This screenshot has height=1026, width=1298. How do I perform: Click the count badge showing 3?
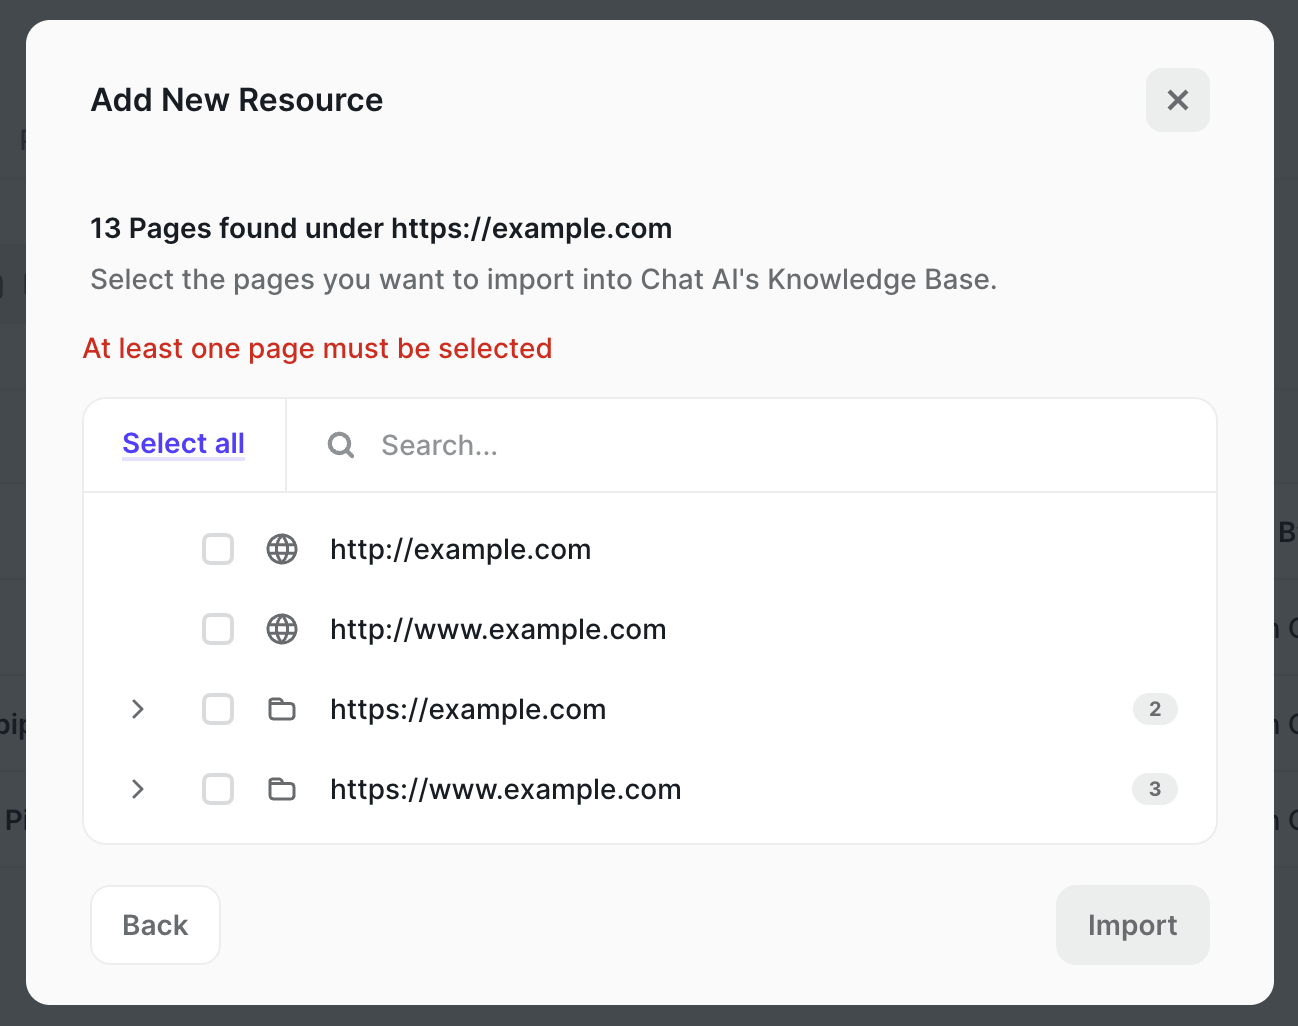pos(1155,789)
